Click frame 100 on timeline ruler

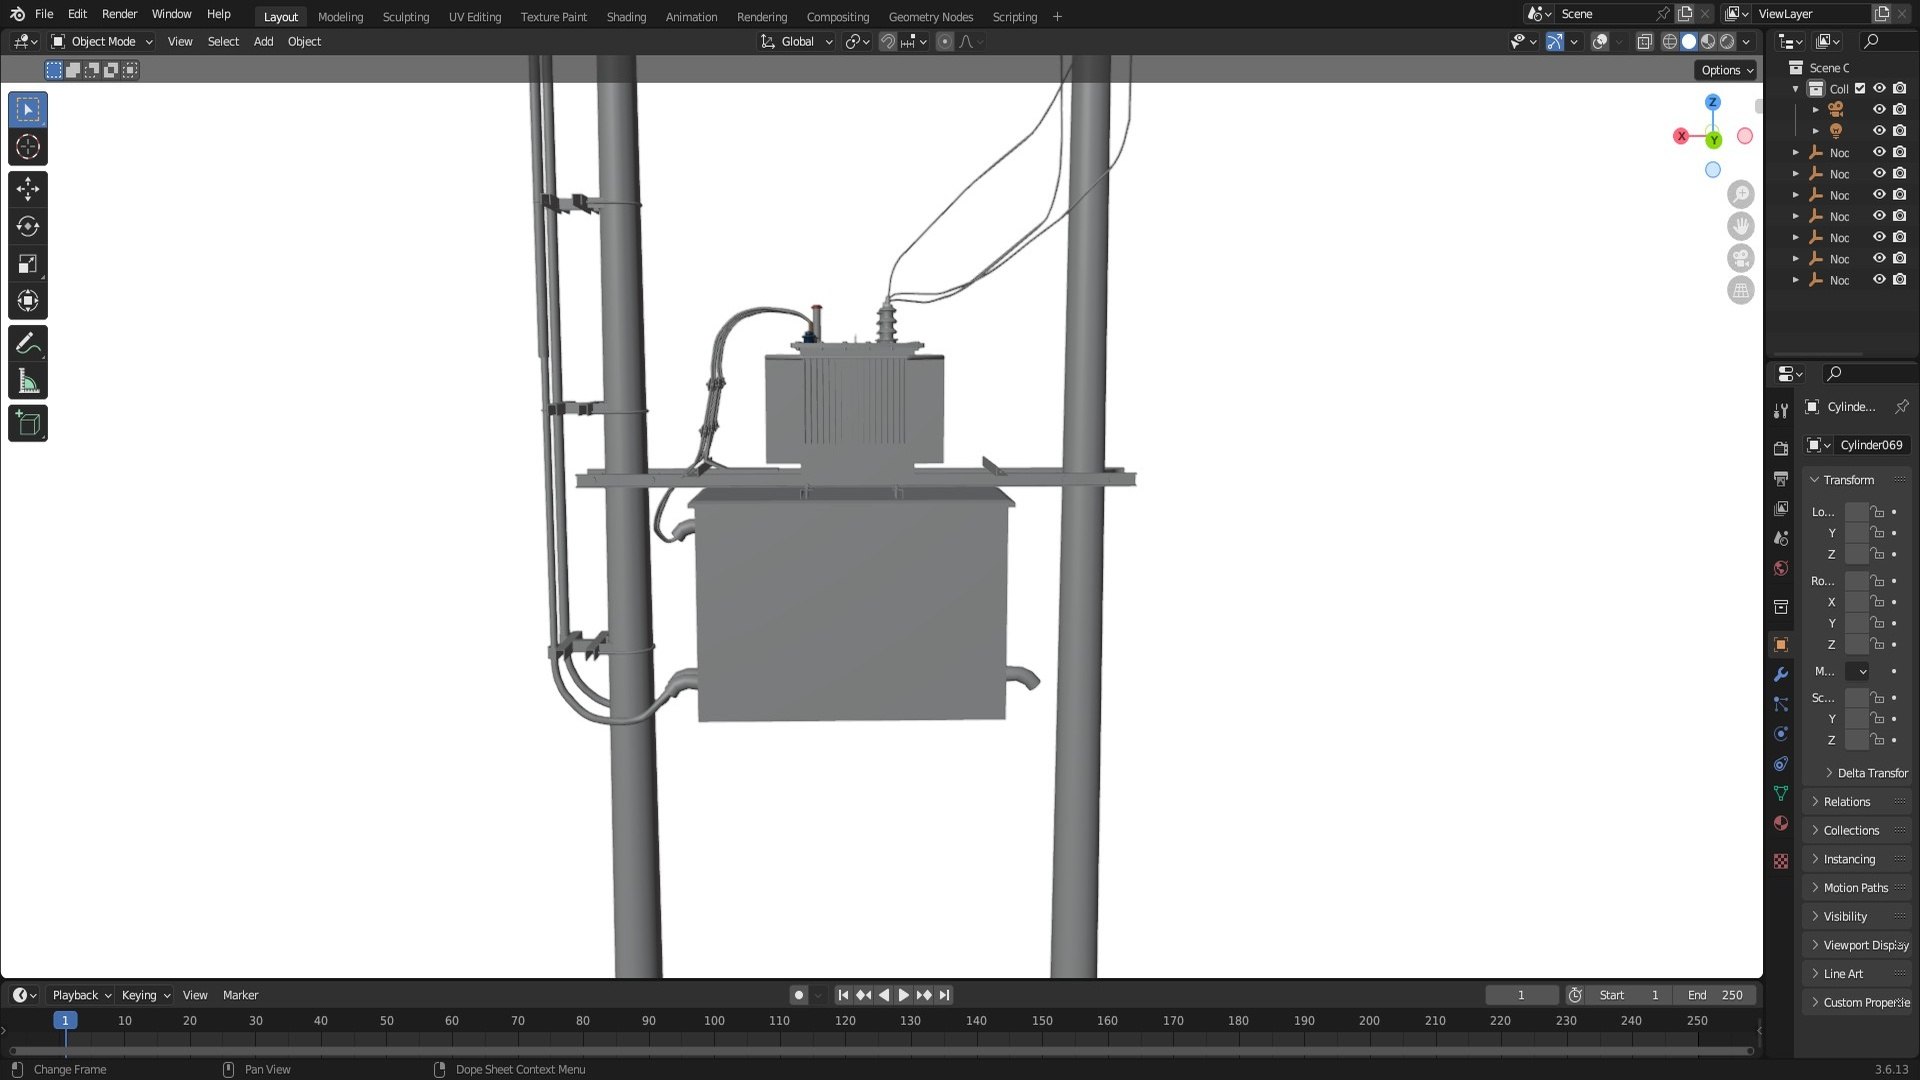click(x=714, y=1021)
